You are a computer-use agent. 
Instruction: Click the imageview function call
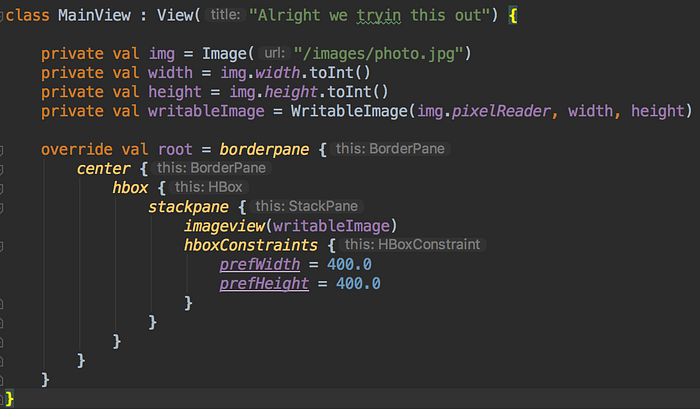[x=225, y=226]
